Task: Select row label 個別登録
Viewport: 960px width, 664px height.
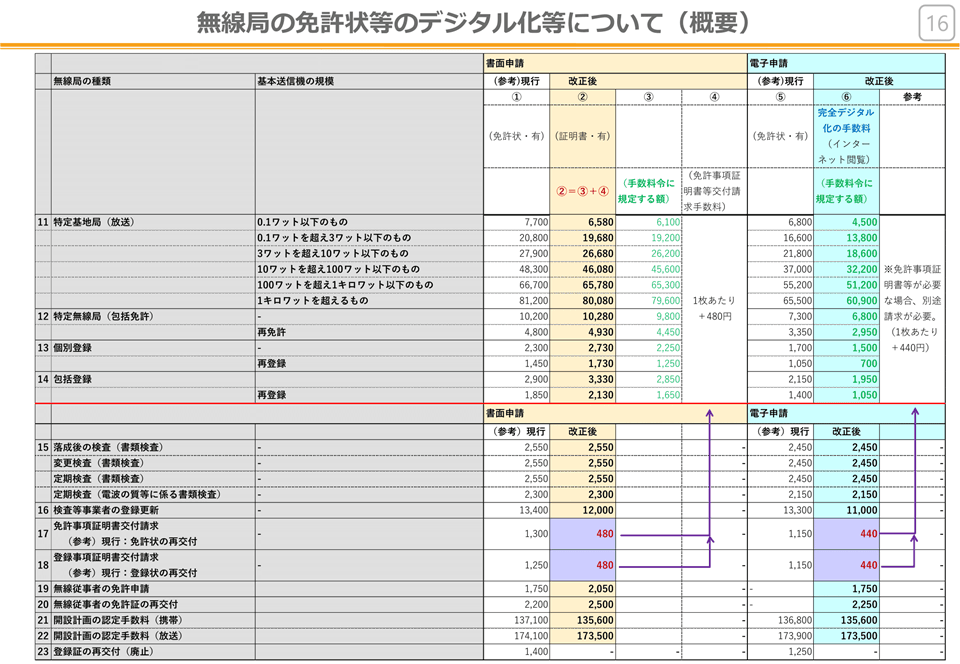Action: coord(72,348)
